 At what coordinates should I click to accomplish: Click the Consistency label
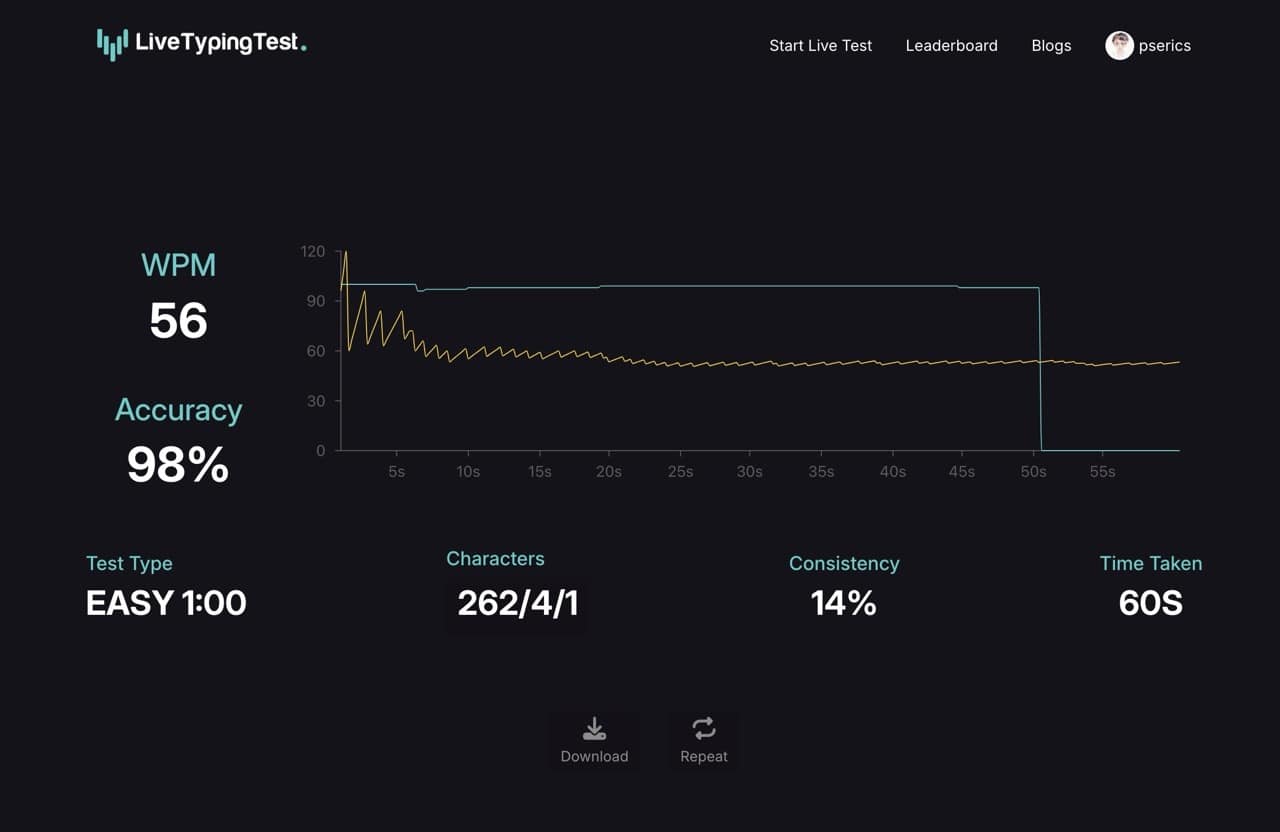click(844, 564)
